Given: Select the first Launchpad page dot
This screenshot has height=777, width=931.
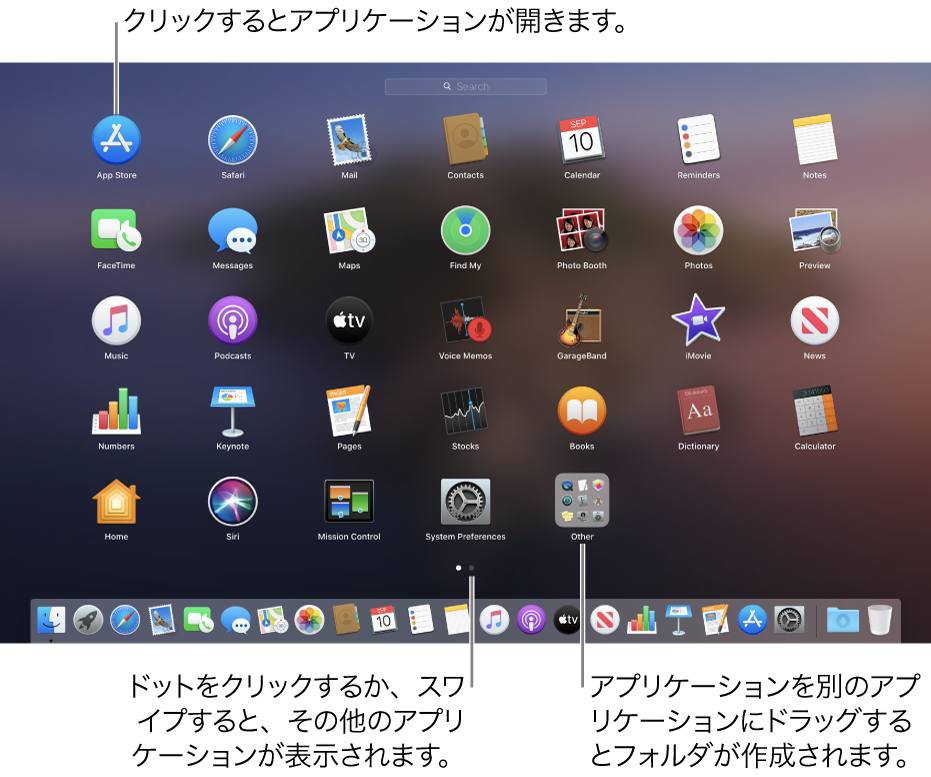Looking at the screenshot, I should pyautogui.click(x=458, y=568).
